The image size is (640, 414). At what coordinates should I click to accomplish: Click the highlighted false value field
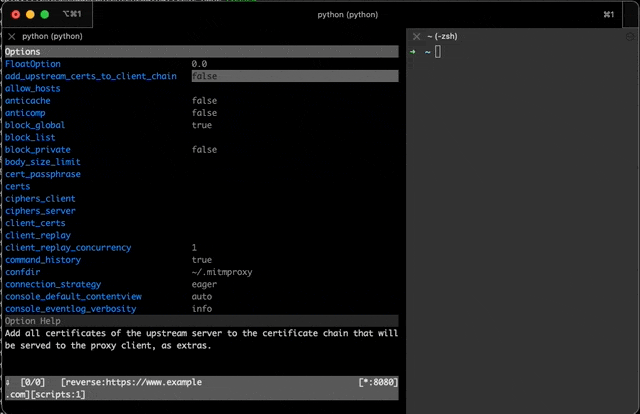click(295, 76)
